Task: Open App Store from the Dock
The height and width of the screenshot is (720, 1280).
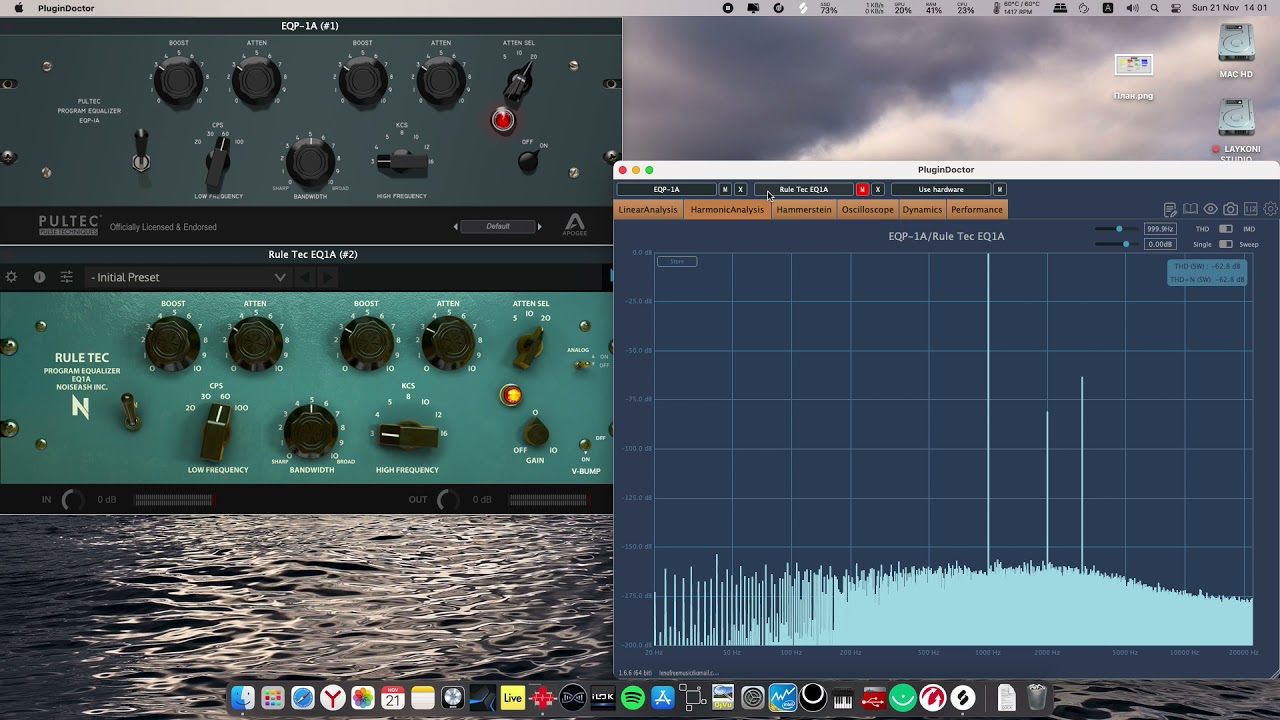Action: pyautogui.click(x=663, y=697)
